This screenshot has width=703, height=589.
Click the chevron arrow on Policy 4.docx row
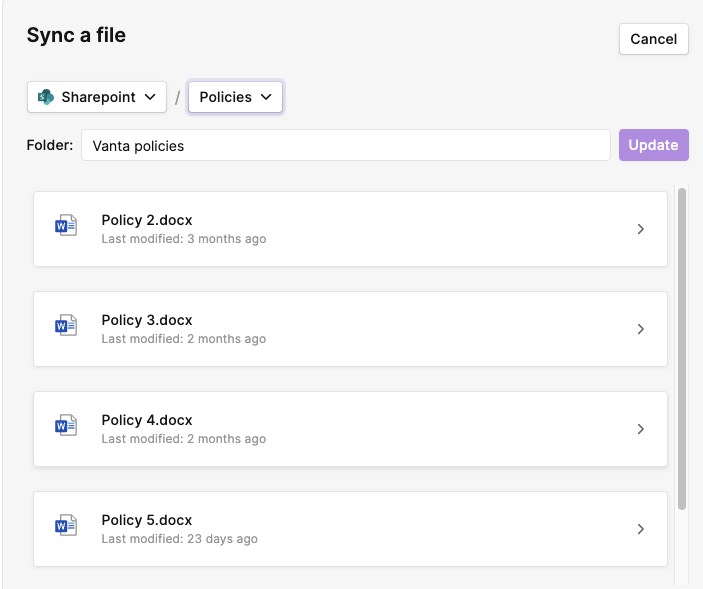coord(641,429)
